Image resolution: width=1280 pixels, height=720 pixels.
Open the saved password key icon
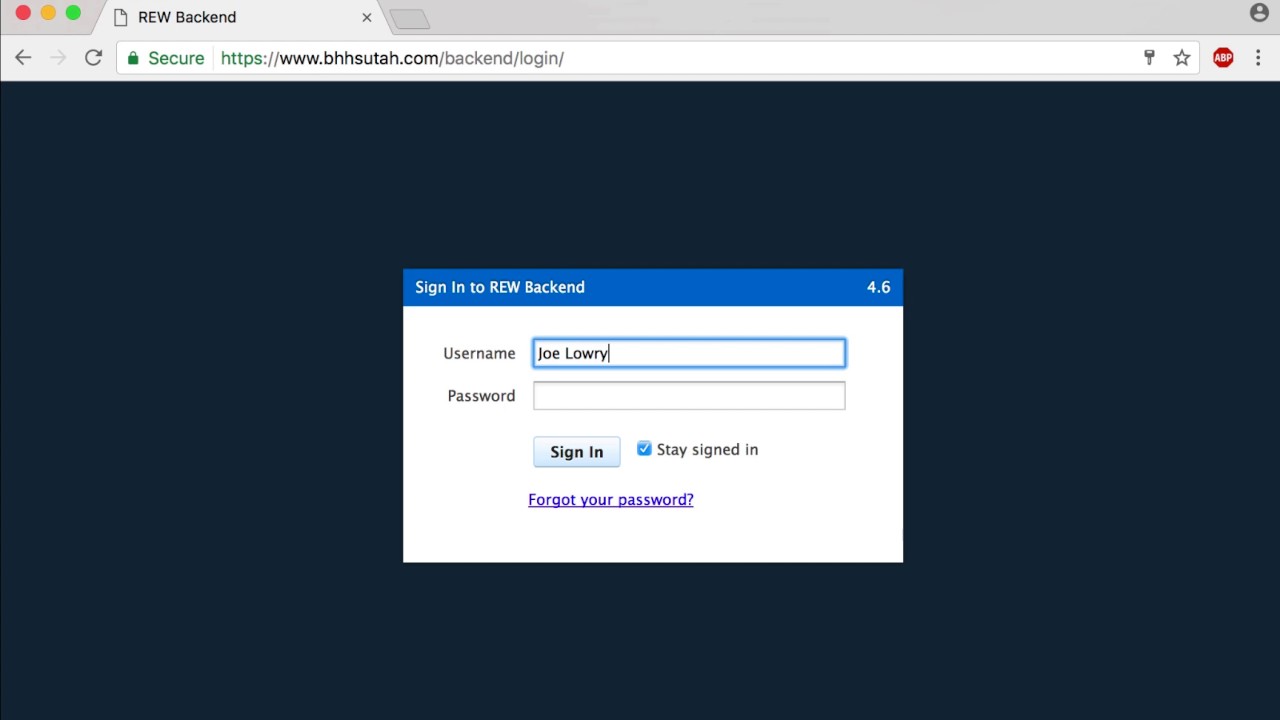click(1149, 58)
